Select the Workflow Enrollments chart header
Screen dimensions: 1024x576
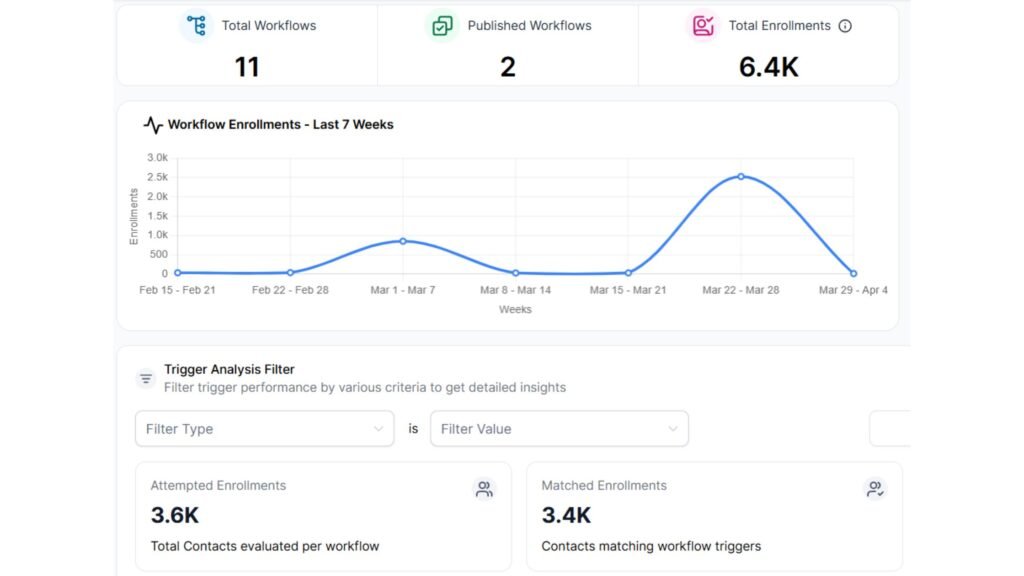pos(281,124)
